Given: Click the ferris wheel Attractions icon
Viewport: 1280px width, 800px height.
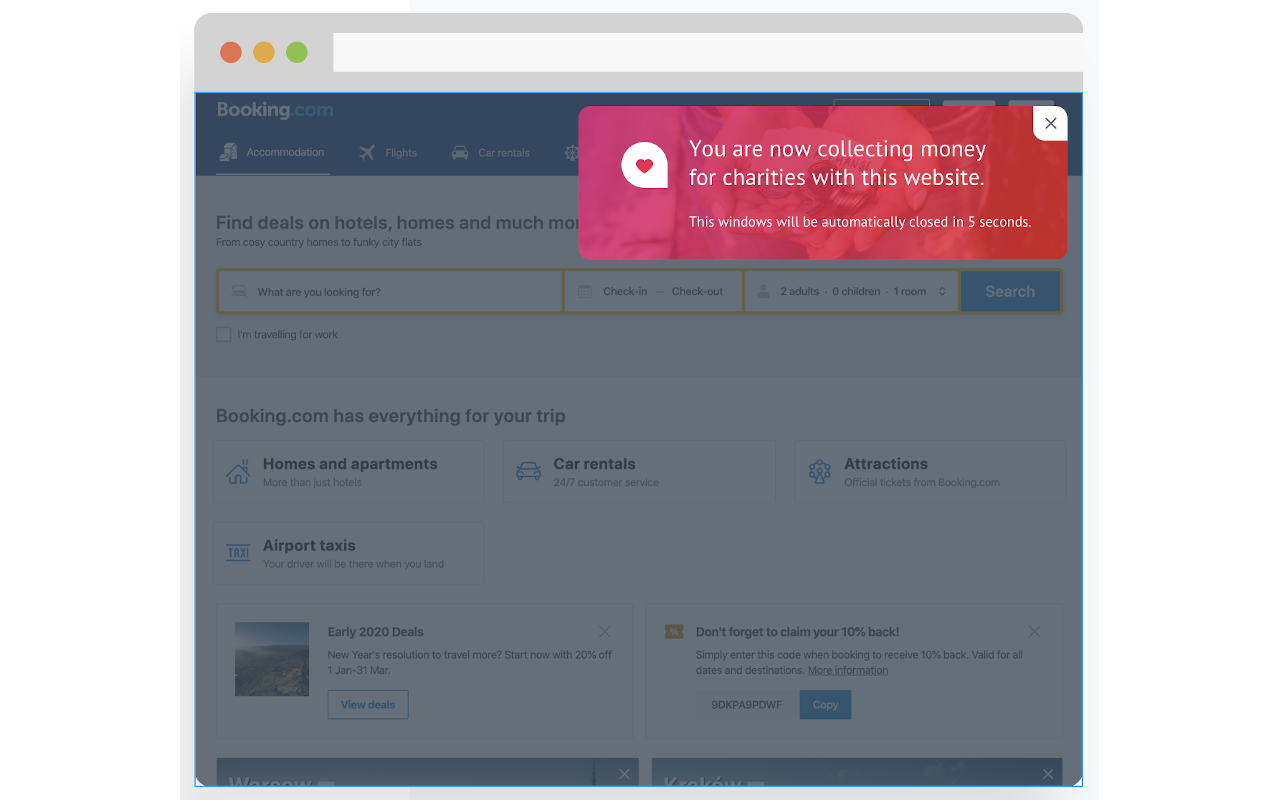Looking at the screenshot, I should click(820, 472).
